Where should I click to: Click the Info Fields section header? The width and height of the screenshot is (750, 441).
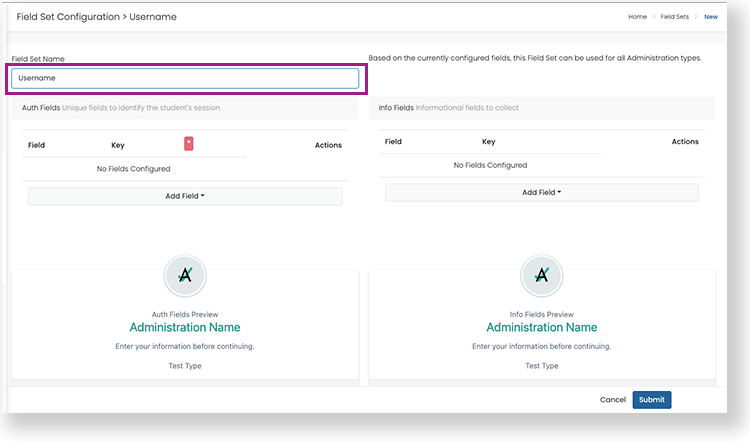(x=542, y=108)
